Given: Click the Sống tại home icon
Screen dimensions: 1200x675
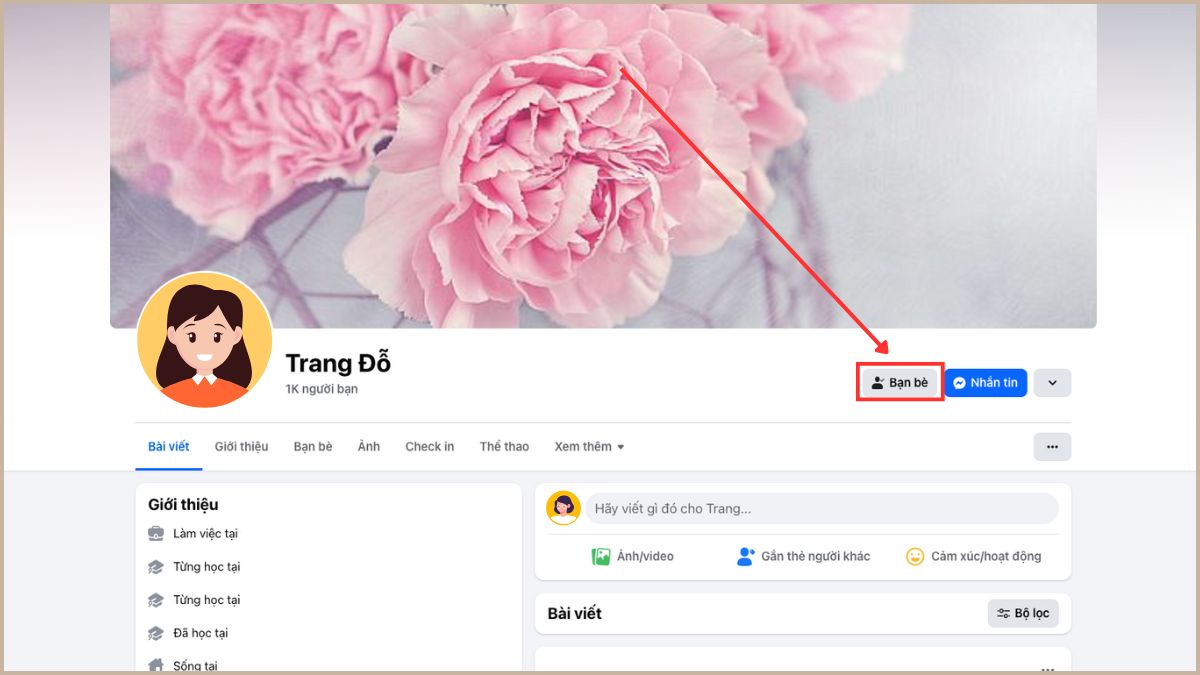Looking at the screenshot, I should [x=156, y=665].
